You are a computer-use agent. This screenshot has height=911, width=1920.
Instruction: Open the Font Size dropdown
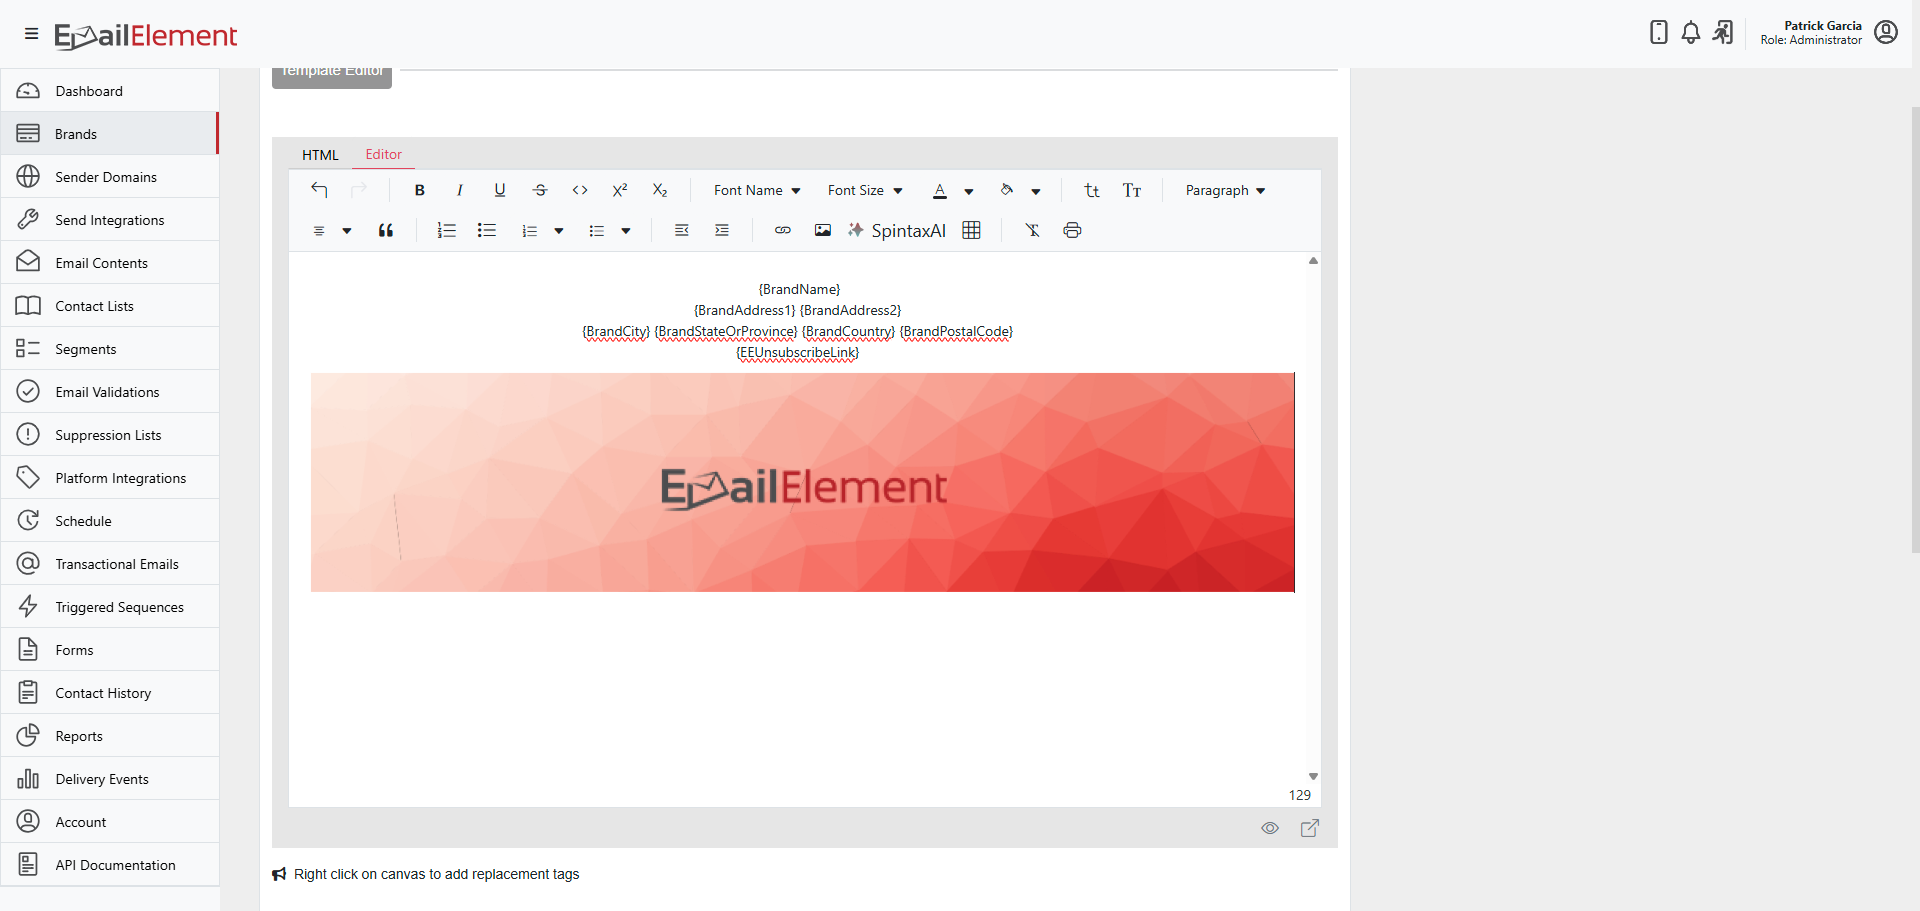865,190
